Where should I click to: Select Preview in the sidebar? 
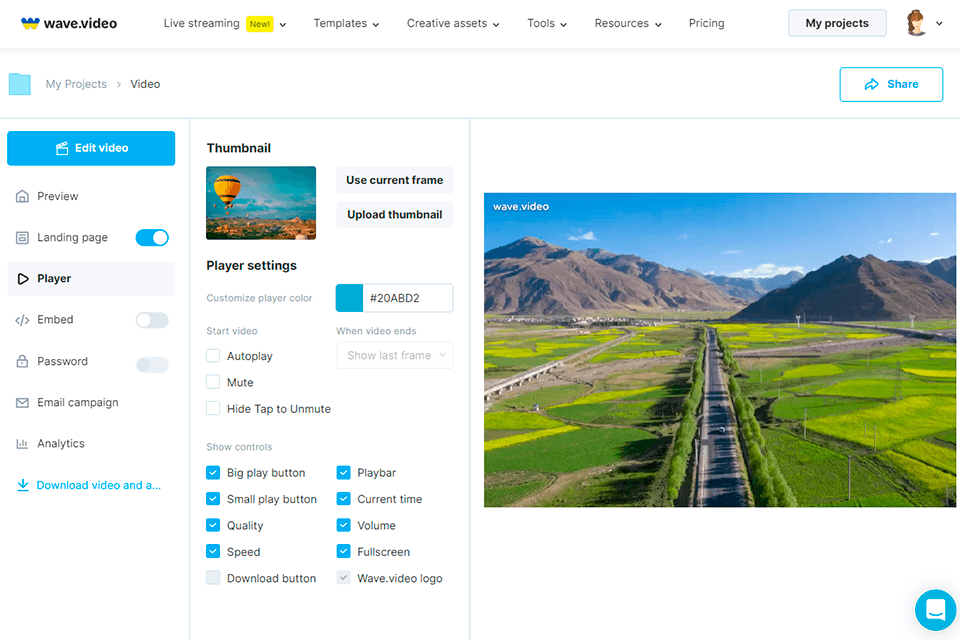pyautogui.click(x=91, y=196)
